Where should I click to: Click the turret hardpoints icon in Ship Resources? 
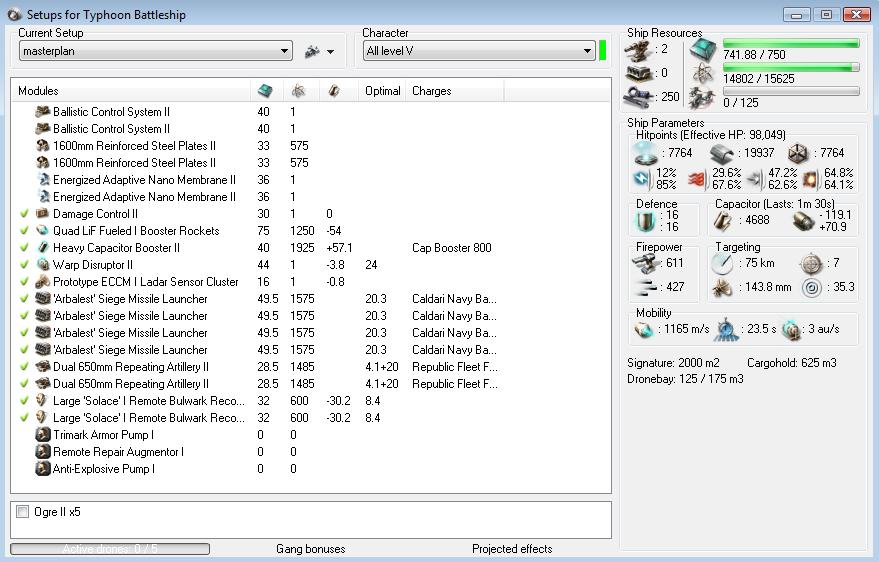pyautogui.click(x=639, y=49)
